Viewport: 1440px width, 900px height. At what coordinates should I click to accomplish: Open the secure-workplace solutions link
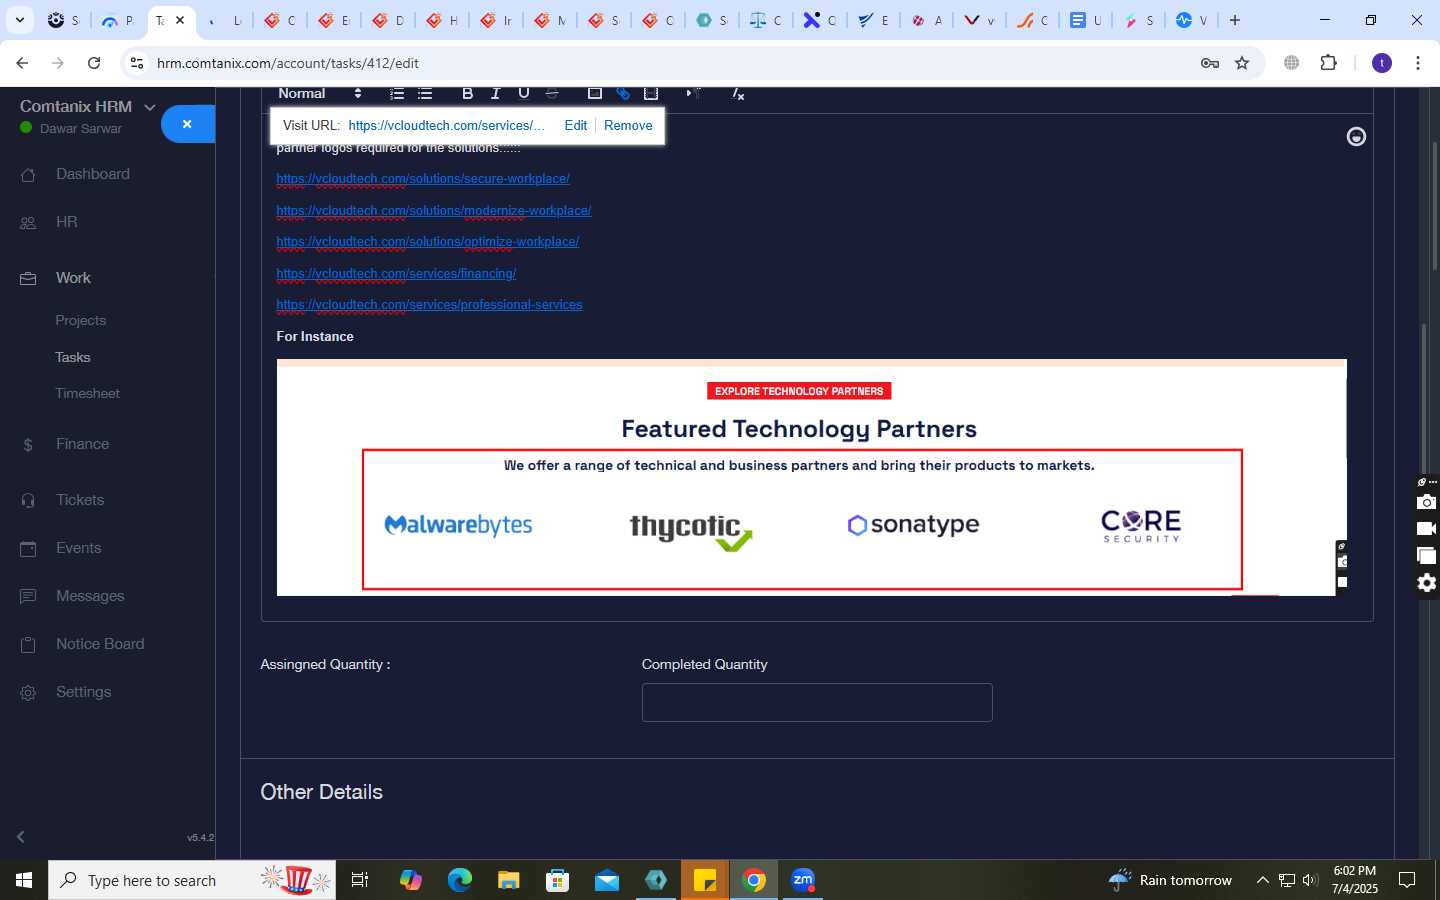(423, 179)
